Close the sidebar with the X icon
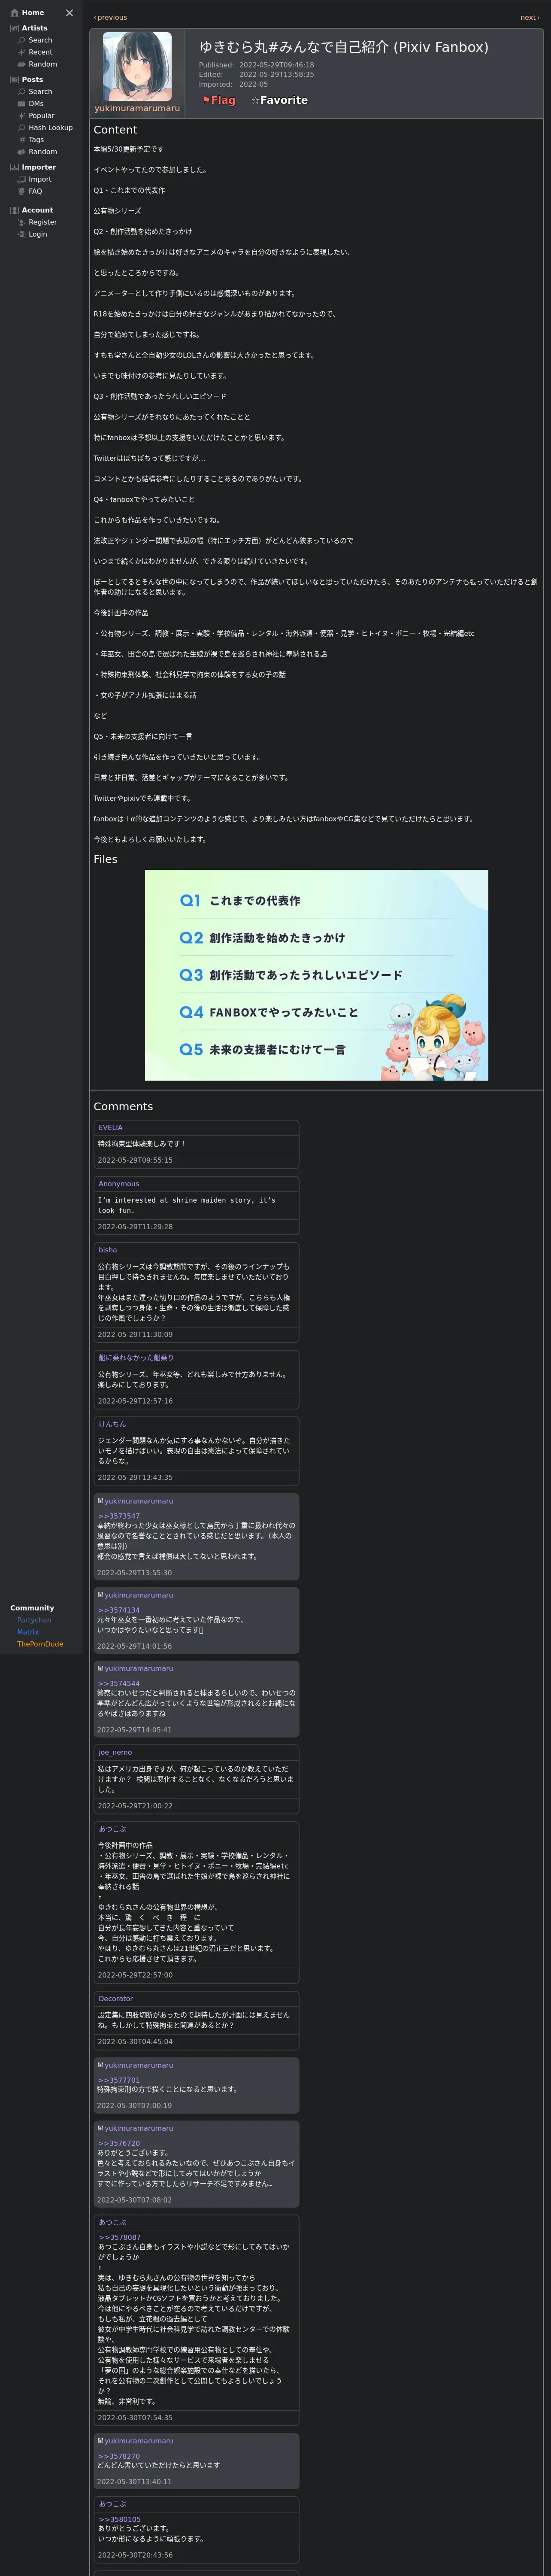Screen dimensions: 551x2576 [69, 13]
